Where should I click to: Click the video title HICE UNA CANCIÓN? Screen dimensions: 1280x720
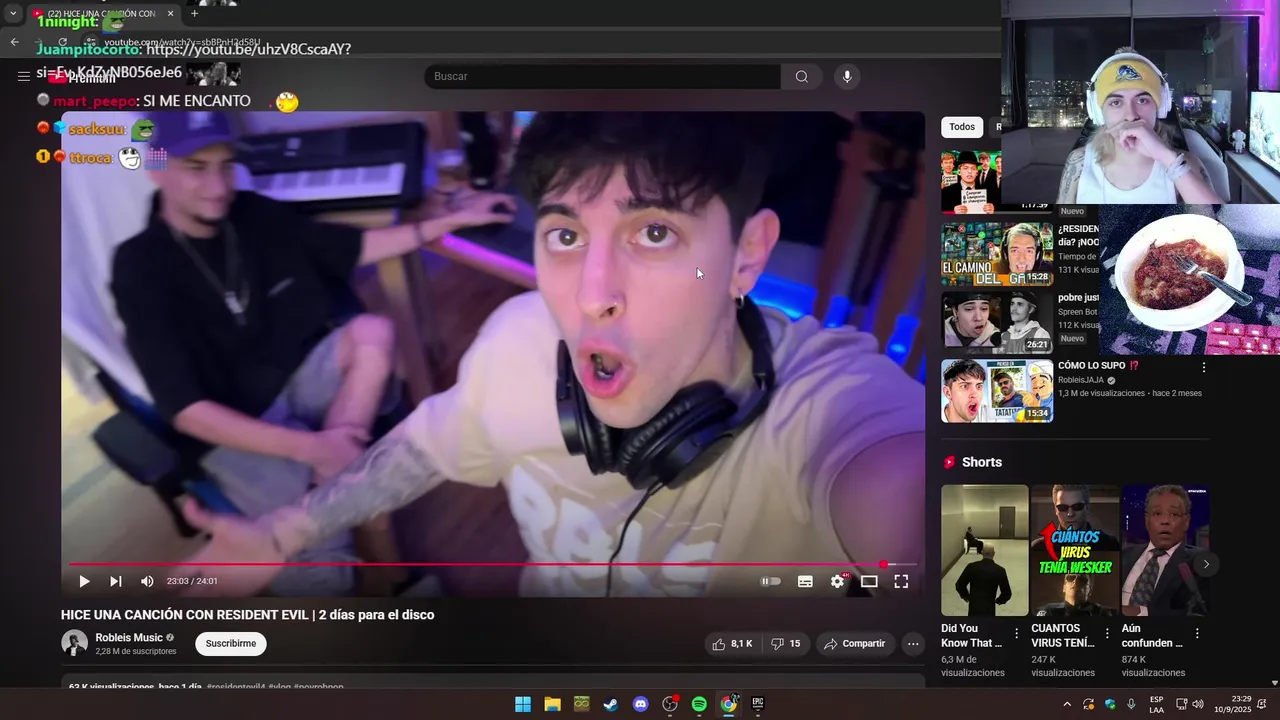(247, 615)
